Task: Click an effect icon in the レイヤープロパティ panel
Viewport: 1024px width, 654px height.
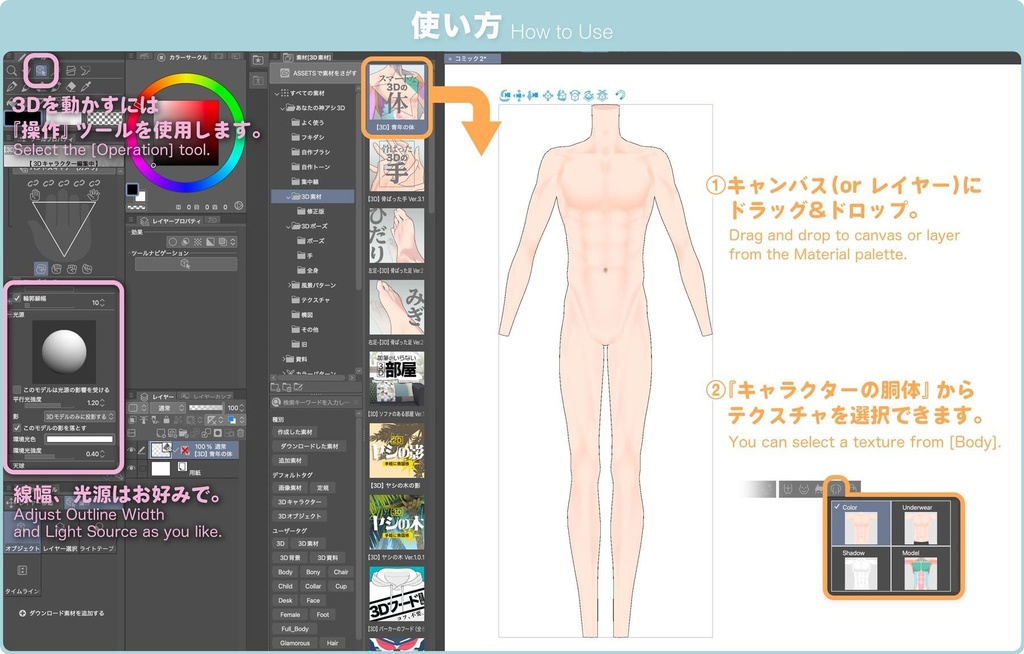Action: tap(174, 241)
